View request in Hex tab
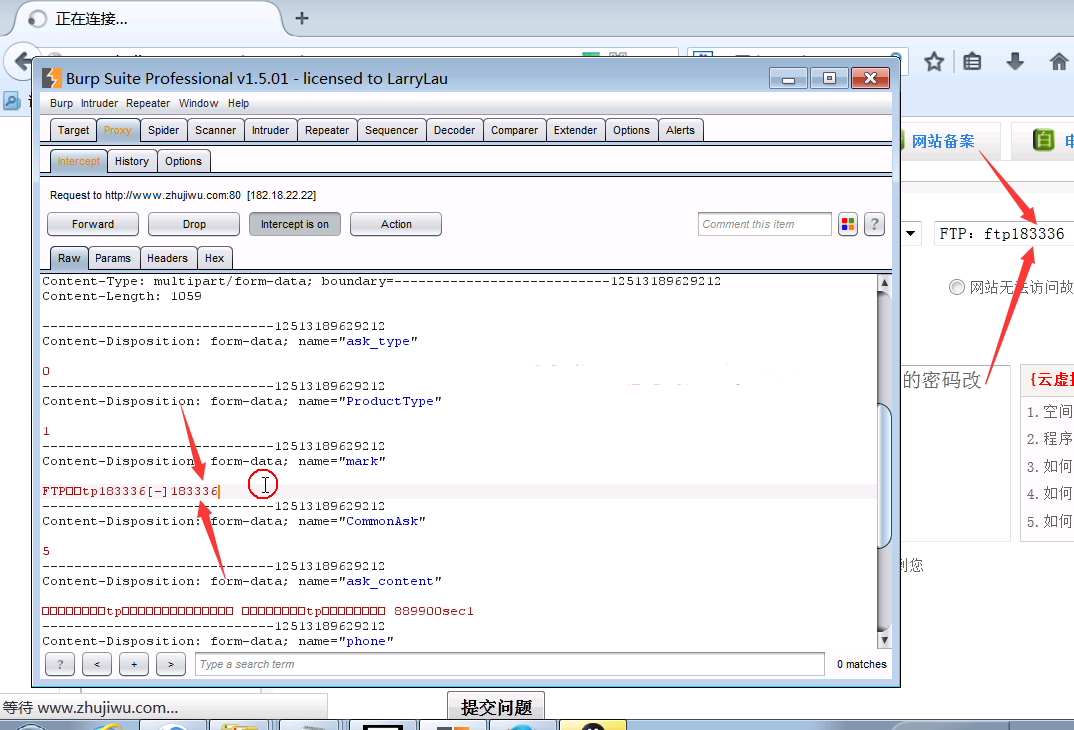 click(x=214, y=258)
